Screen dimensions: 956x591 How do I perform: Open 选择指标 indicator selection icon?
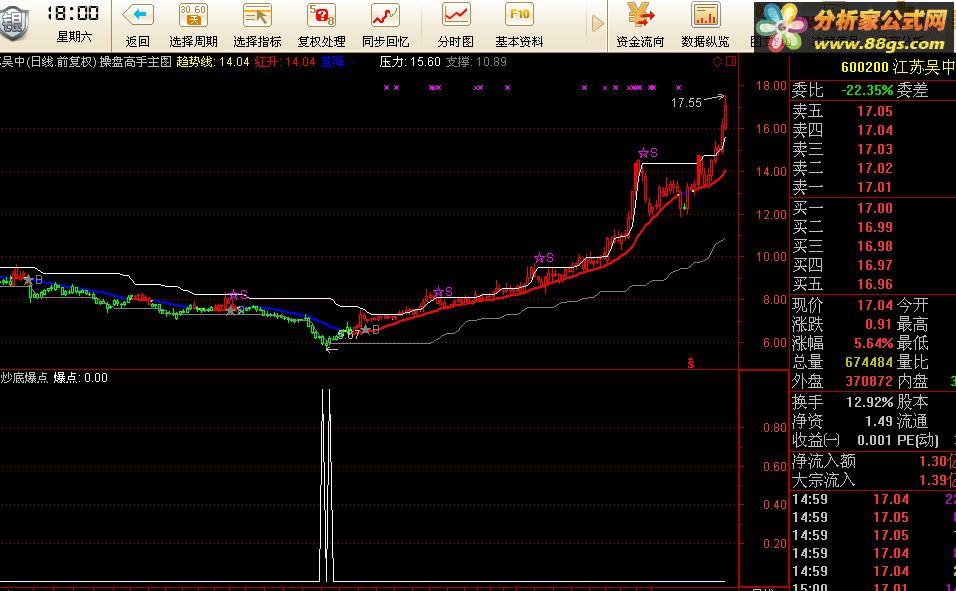click(x=257, y=15)
